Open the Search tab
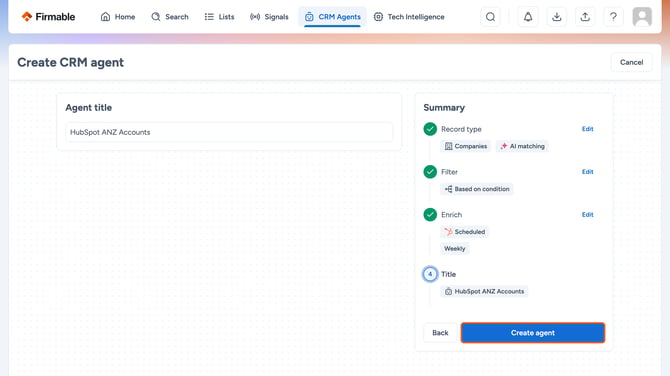This screenshot has width=670, height=376. click(x=170, y=17)
